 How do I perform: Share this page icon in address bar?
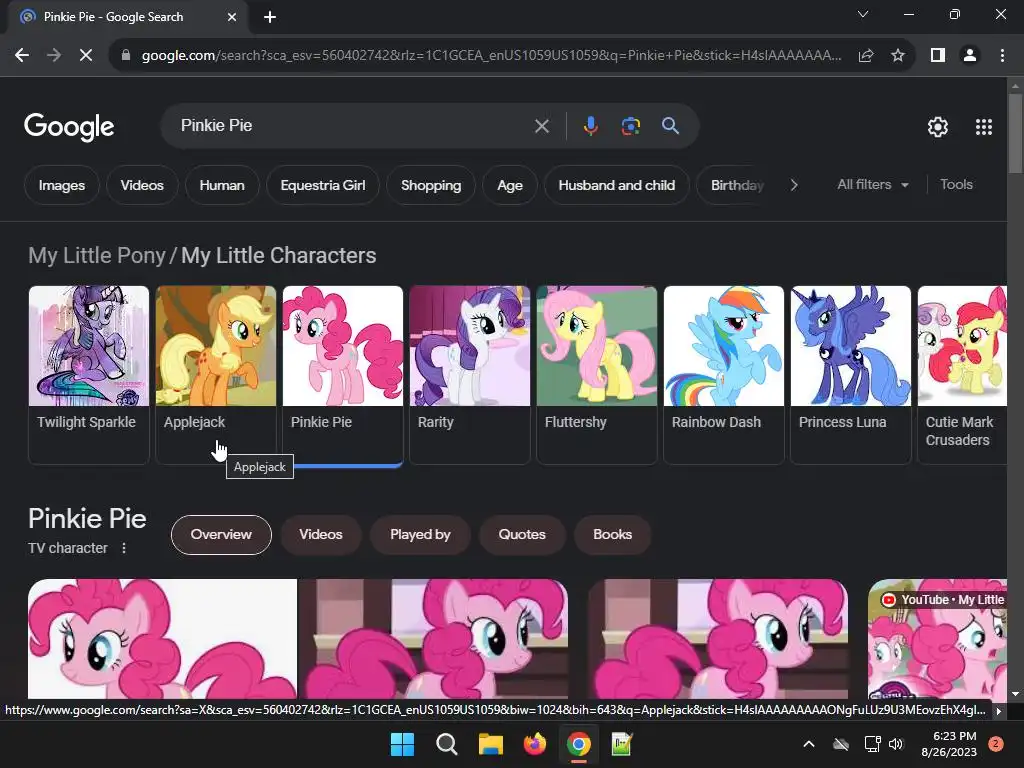pyautogui.click(x=866, y=56)
